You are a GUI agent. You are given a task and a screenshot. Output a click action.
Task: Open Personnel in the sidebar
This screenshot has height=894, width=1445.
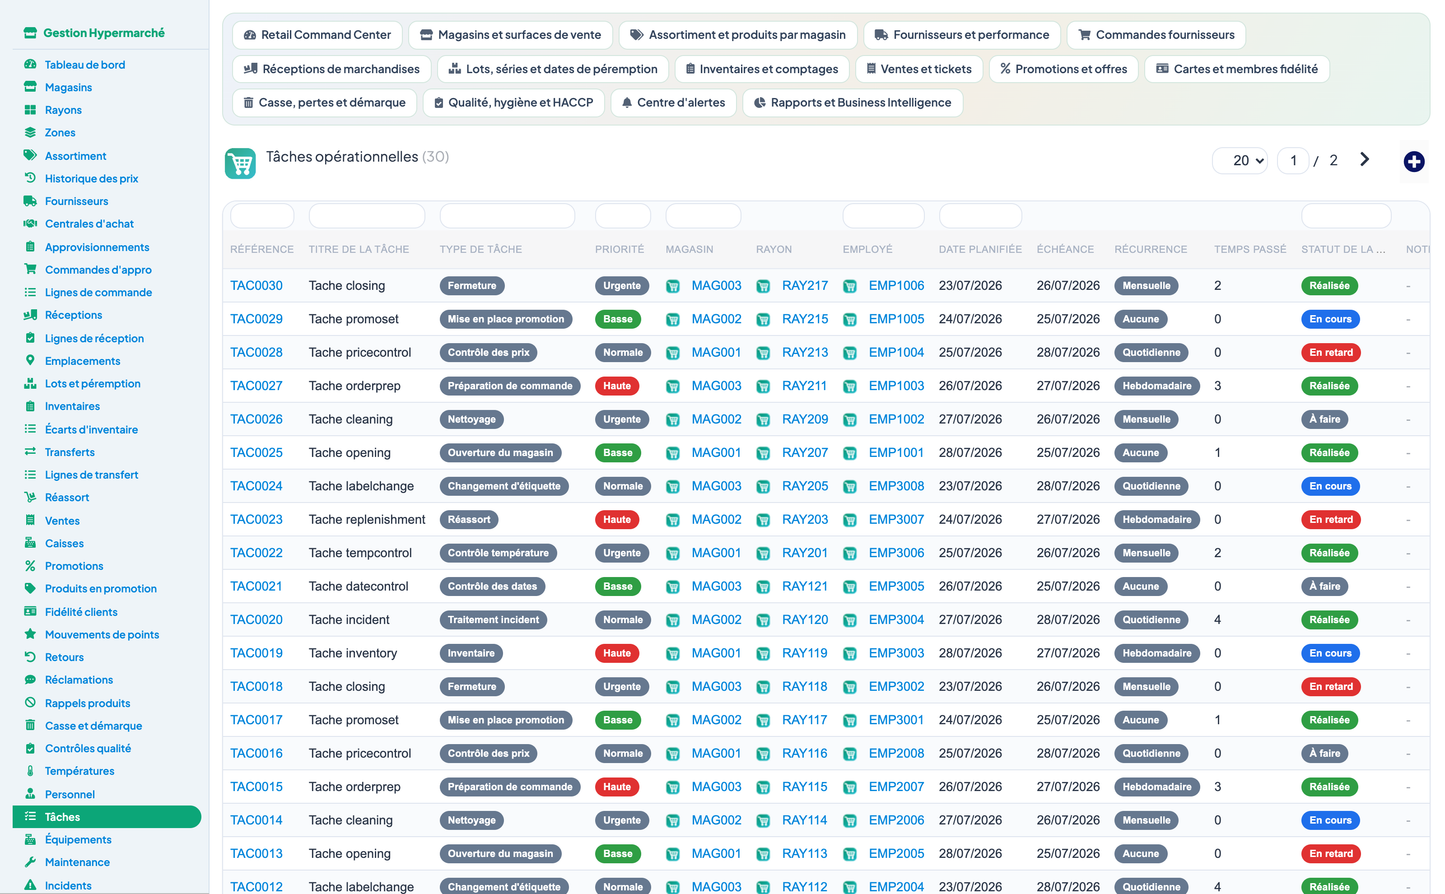tap(70, 794)
